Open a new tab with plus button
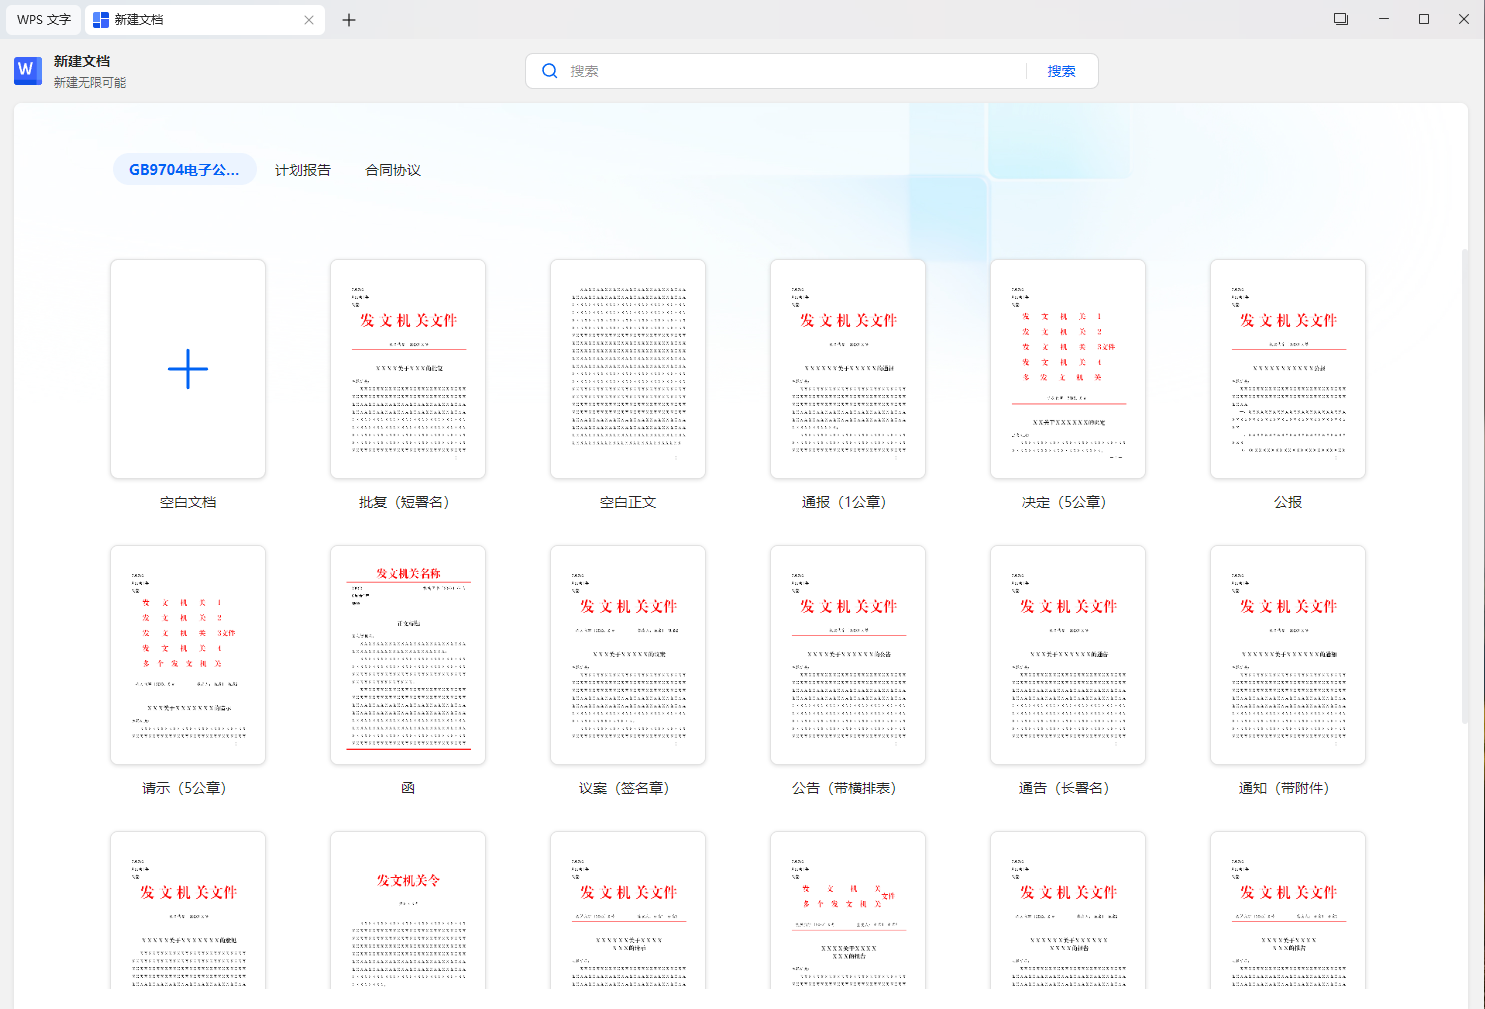The height and width of the screenshot is (1009, 1485). point(349,20)
